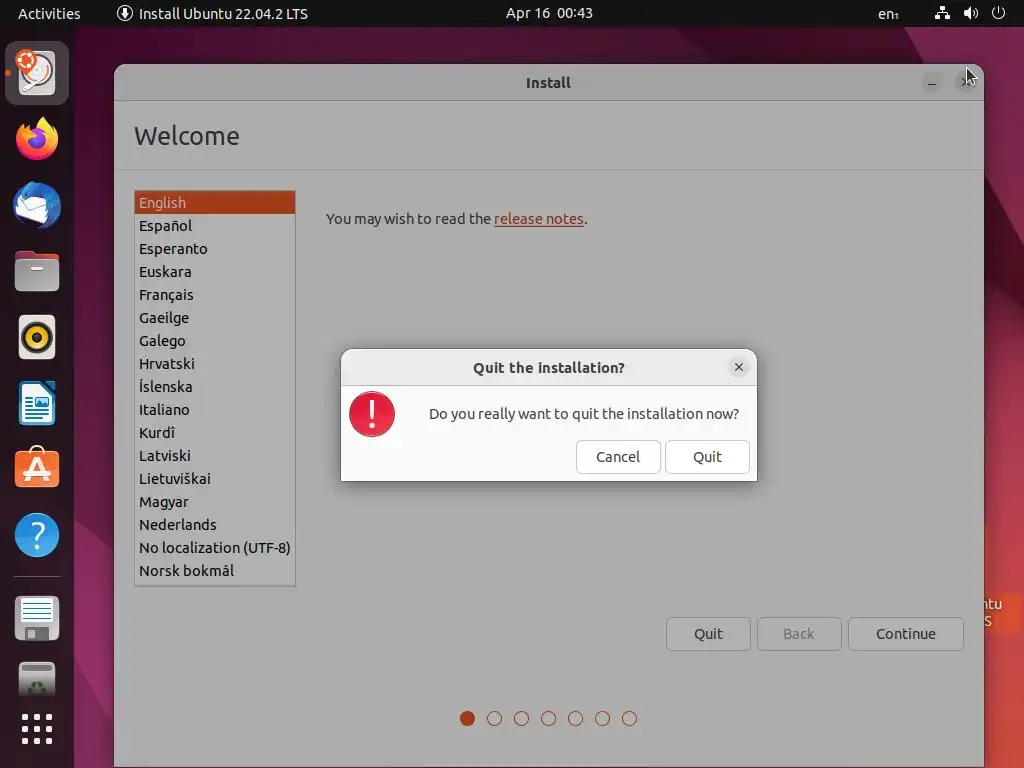Select No localization (UTF-8) entry

point(215,548)
